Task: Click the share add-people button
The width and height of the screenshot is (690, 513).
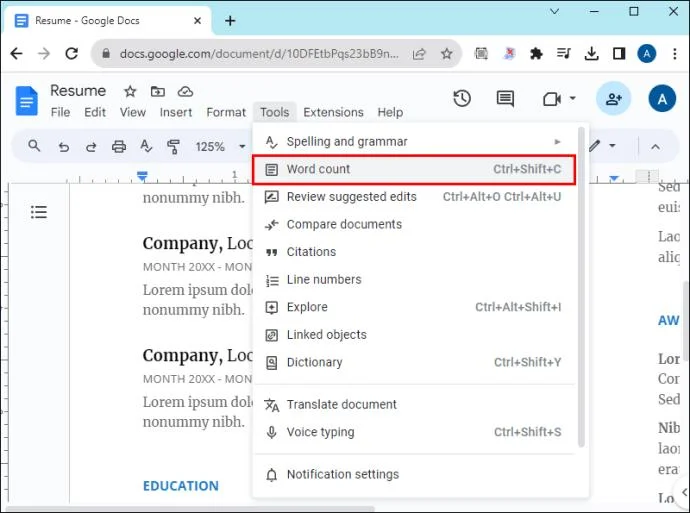Action: point(613,98)
